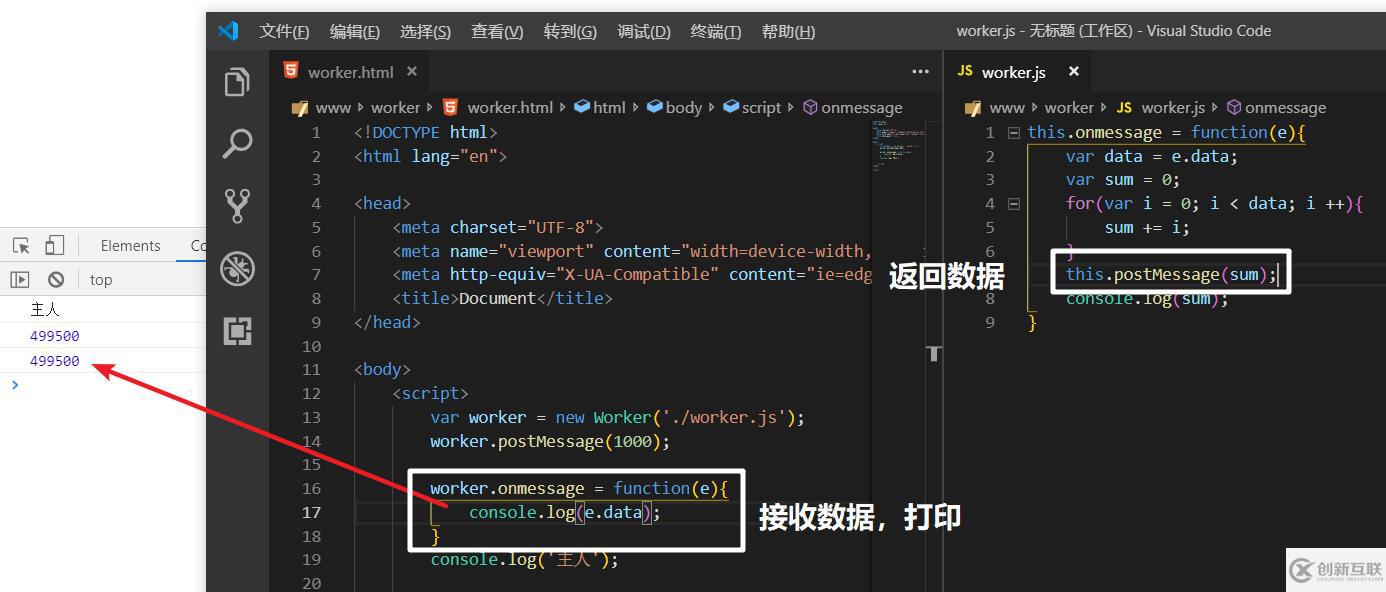Image resolution: width=1386 pixels, height=592 pixels.
Task: Open the 调试(D) menu
Action: (644, 31)
